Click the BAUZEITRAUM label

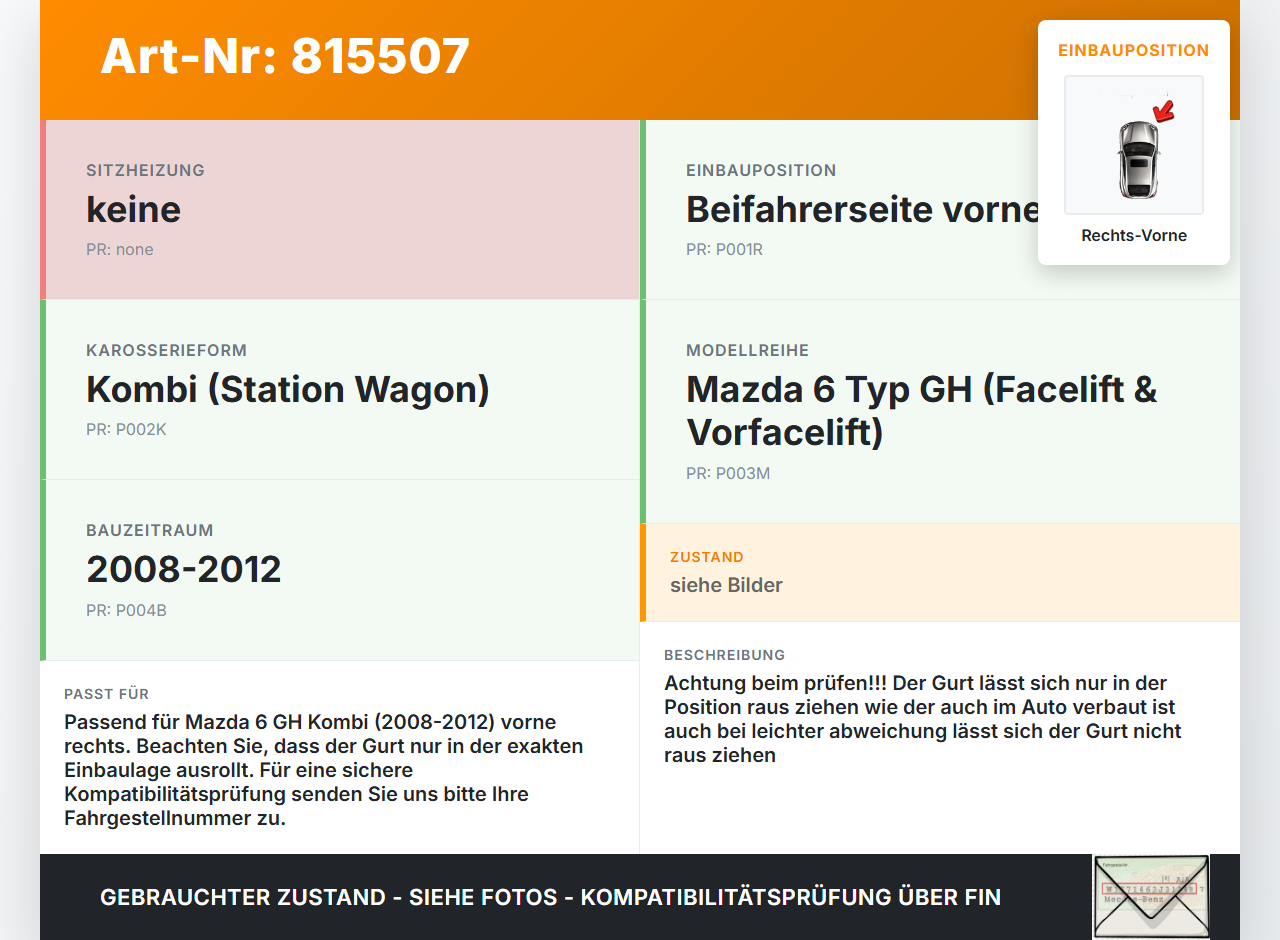point(150,530)
